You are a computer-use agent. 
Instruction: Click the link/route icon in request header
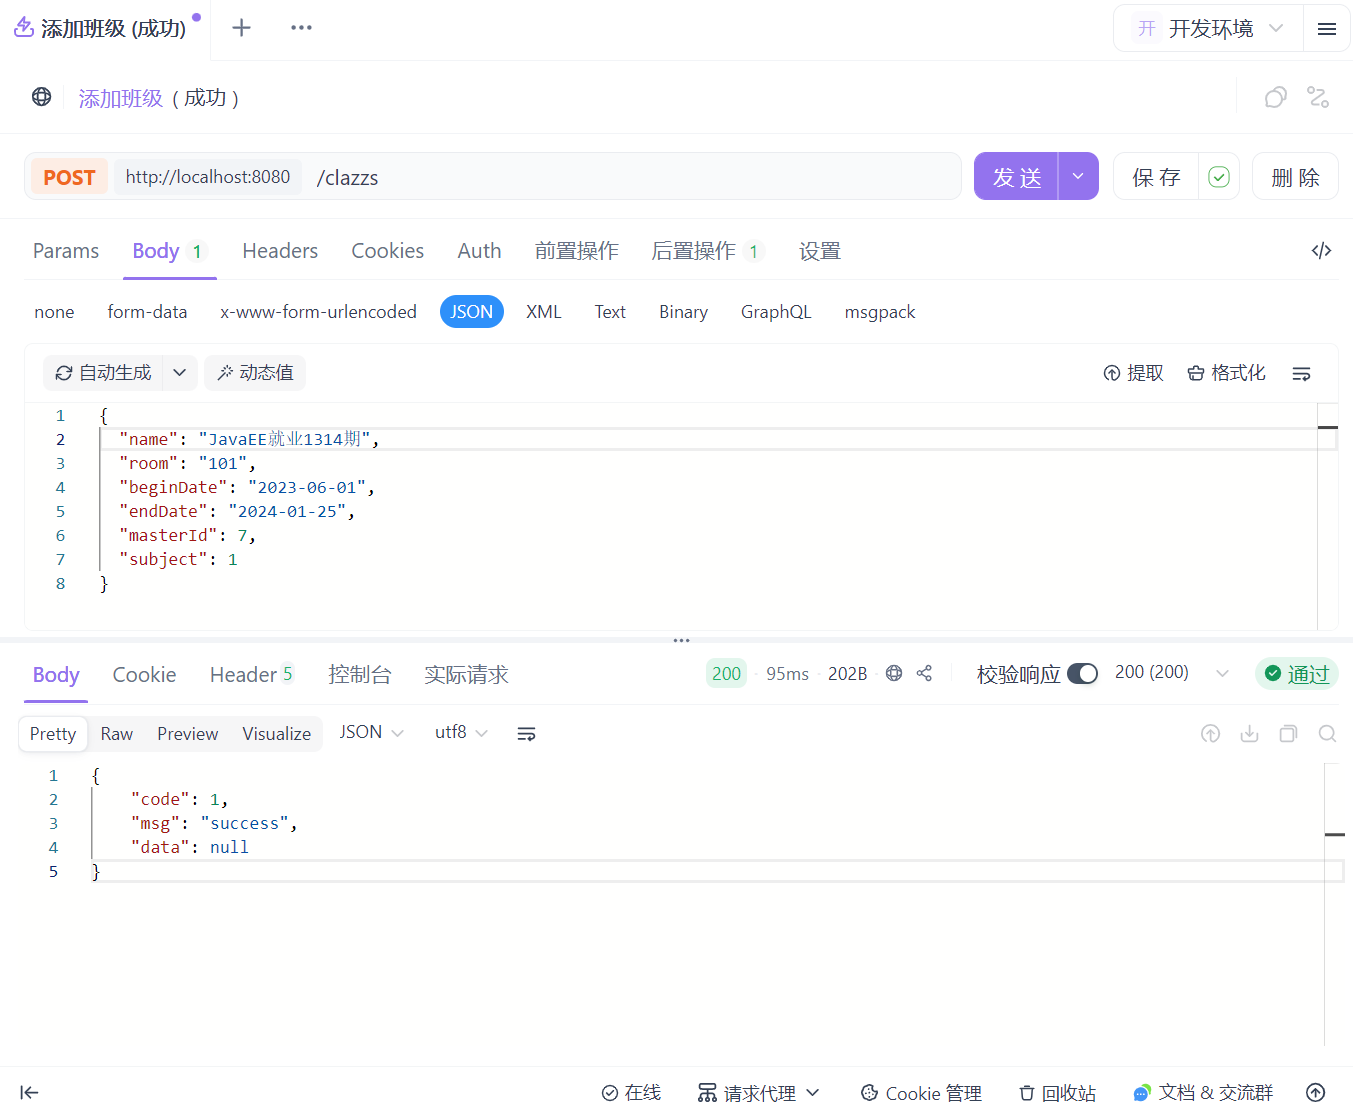point(1318,97)
